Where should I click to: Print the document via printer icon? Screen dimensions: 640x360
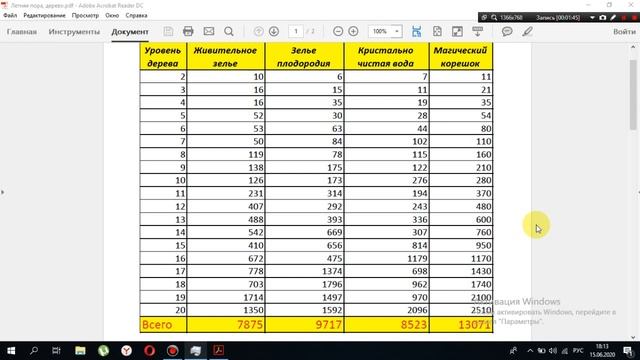coord(188,31)
